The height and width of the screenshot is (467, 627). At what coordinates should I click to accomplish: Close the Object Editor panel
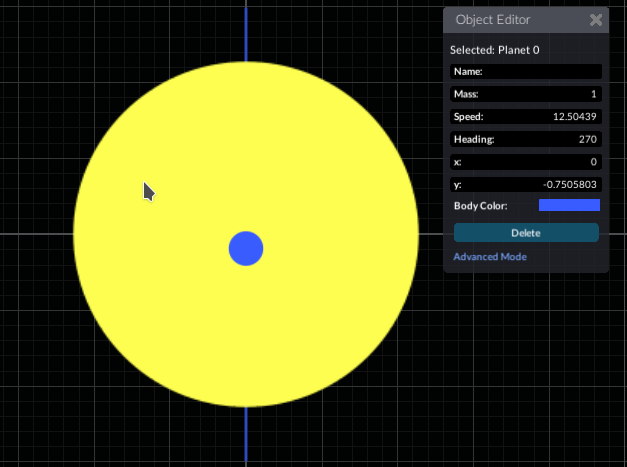(x=596, y=20)
